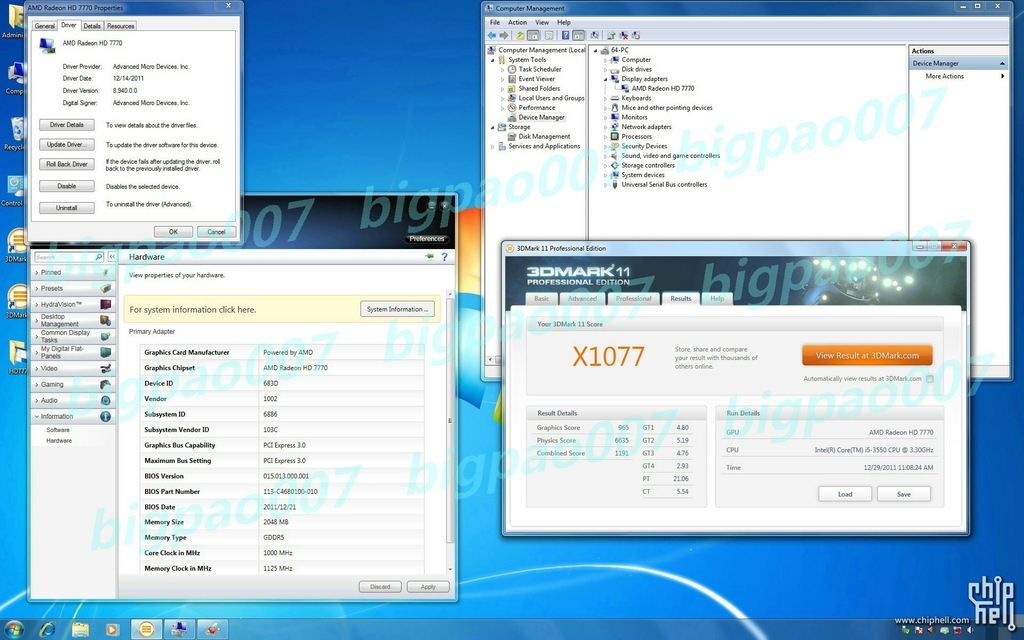Click the Device Manager icon in tree
Image resolution: width=1024 pixels, height=640 pixels.
tap(512, 118)
